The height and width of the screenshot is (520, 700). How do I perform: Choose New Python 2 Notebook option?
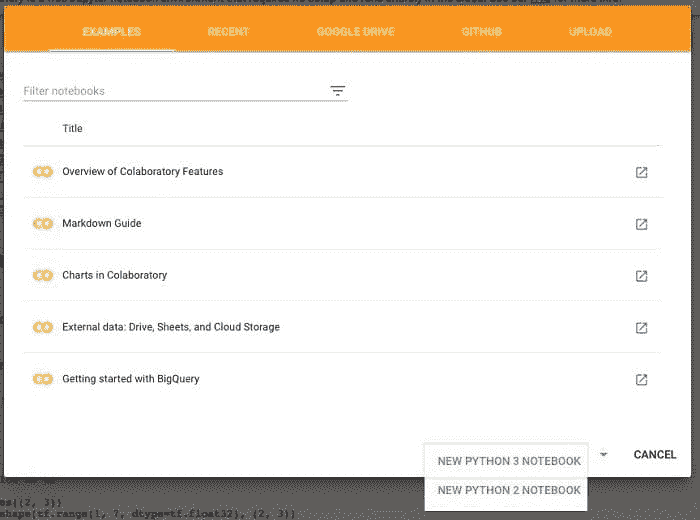pyautogui.click(x=509, y=490)
